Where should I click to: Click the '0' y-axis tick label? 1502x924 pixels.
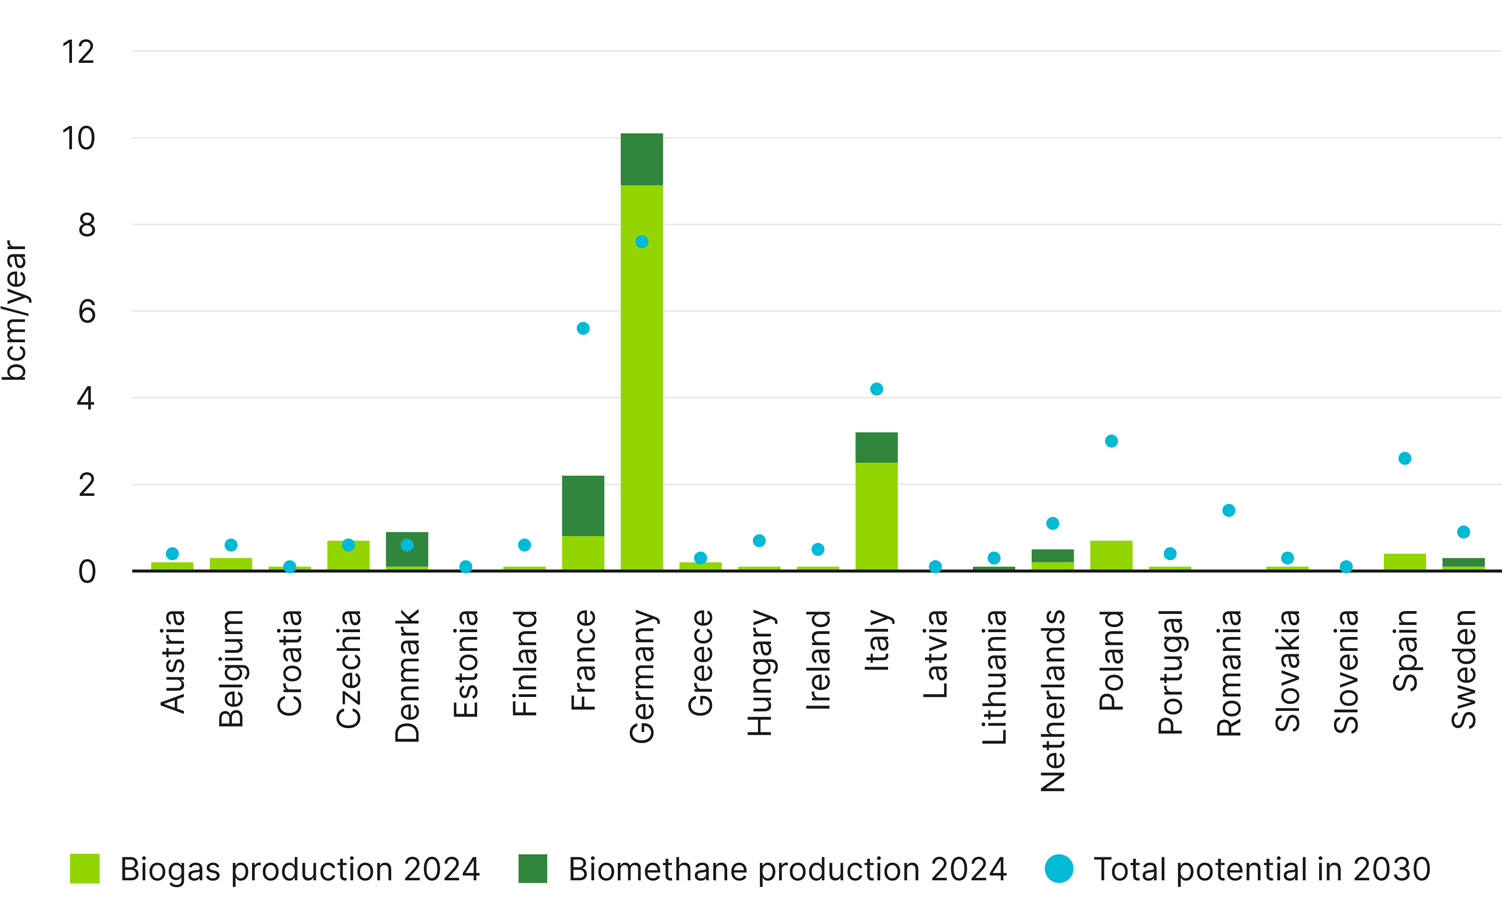pyautogui.click(x=87, y=571)
